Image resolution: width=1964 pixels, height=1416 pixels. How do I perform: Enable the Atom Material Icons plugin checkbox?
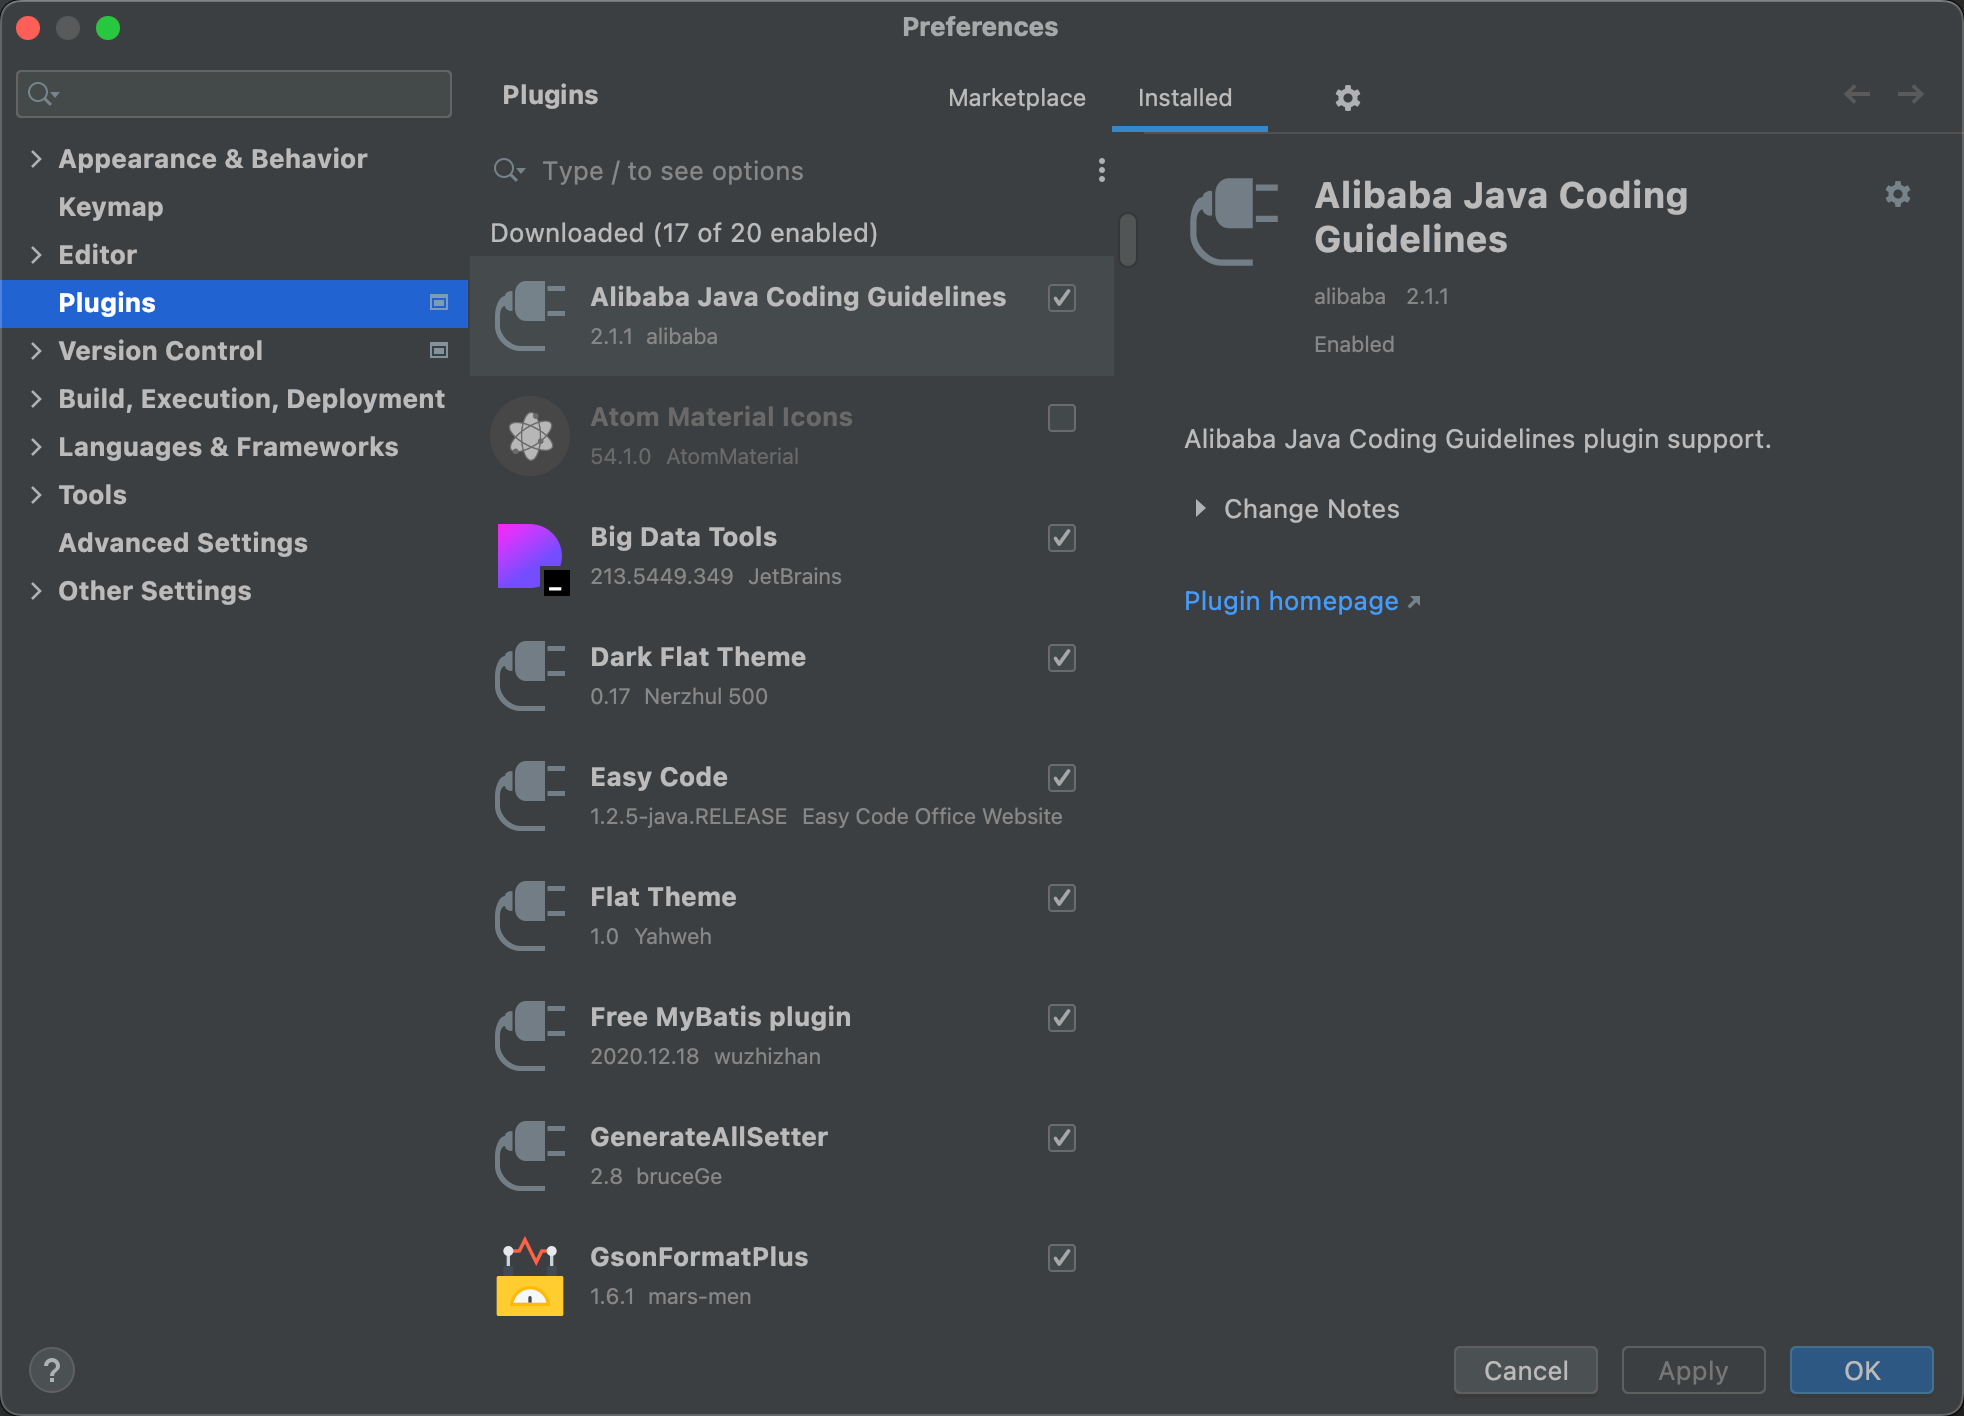tap(1061, 418)
